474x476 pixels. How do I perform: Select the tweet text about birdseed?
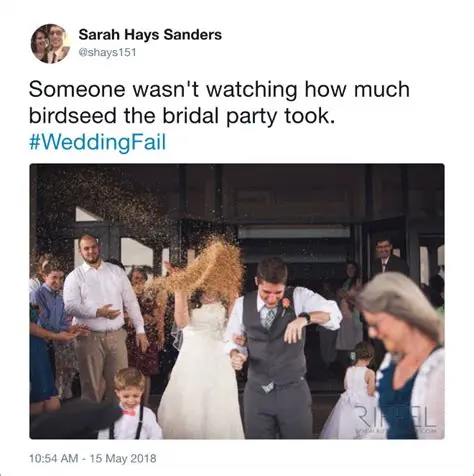click(219, 115)
